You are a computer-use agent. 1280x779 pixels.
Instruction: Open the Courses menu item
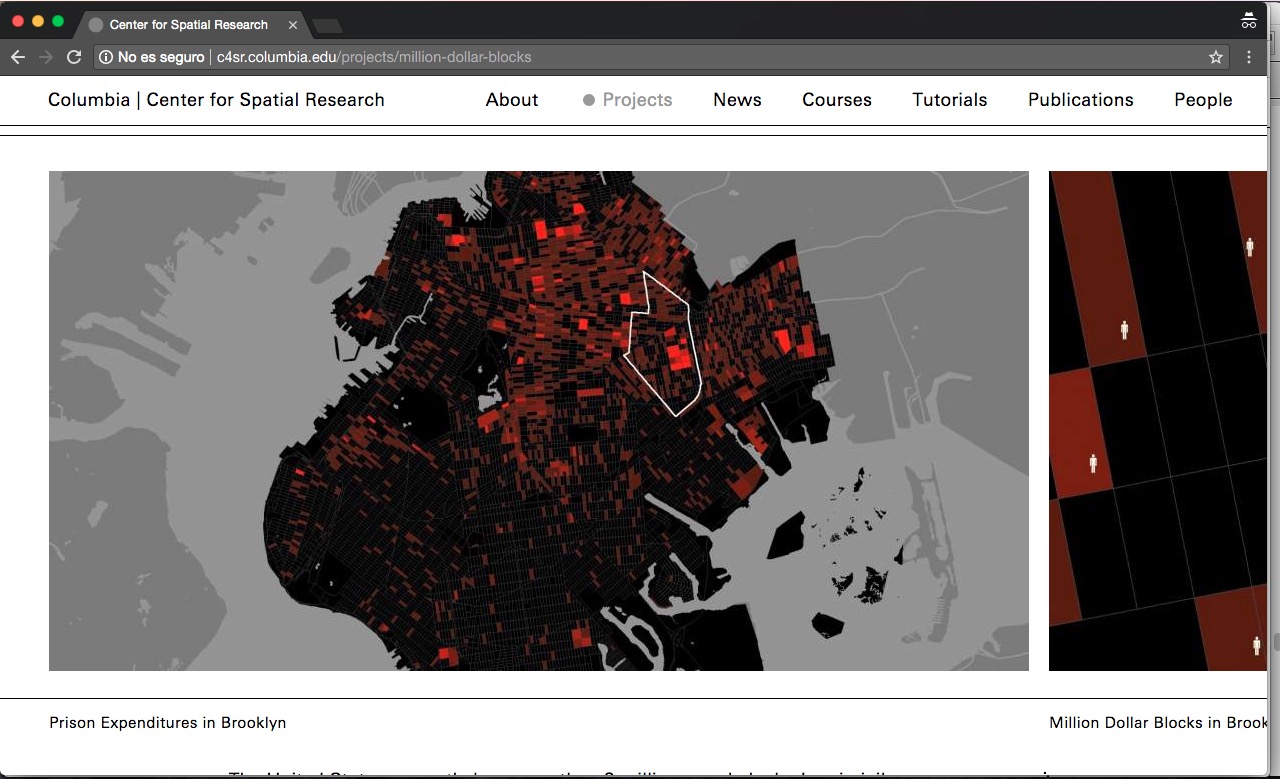pyautogui.click(x=837, y=100)
